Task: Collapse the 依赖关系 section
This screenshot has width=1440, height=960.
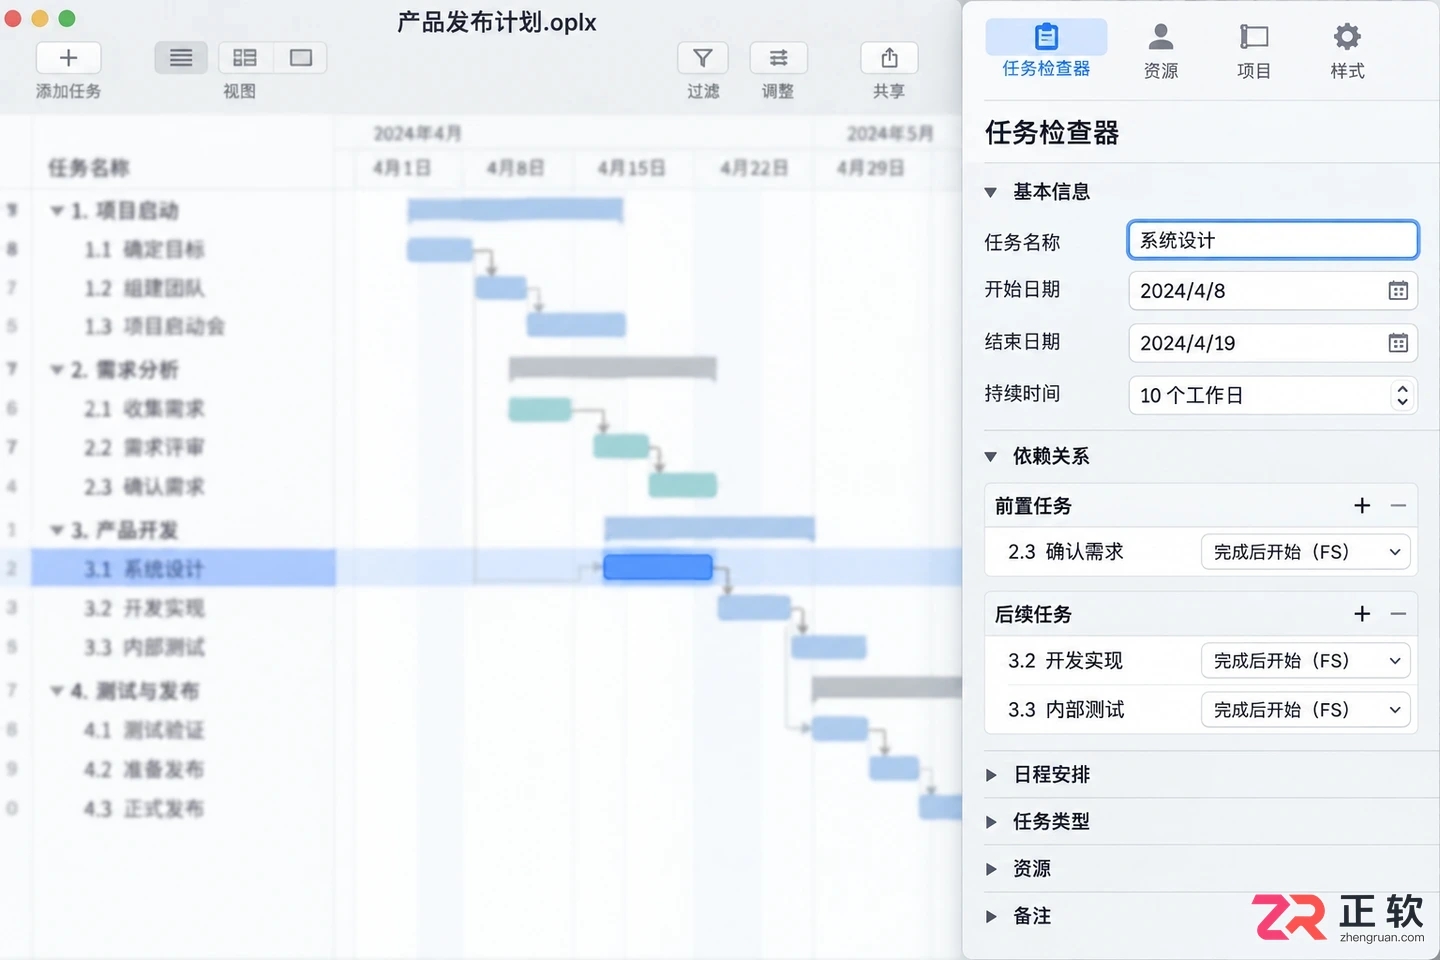Action: tap(991, 457)
